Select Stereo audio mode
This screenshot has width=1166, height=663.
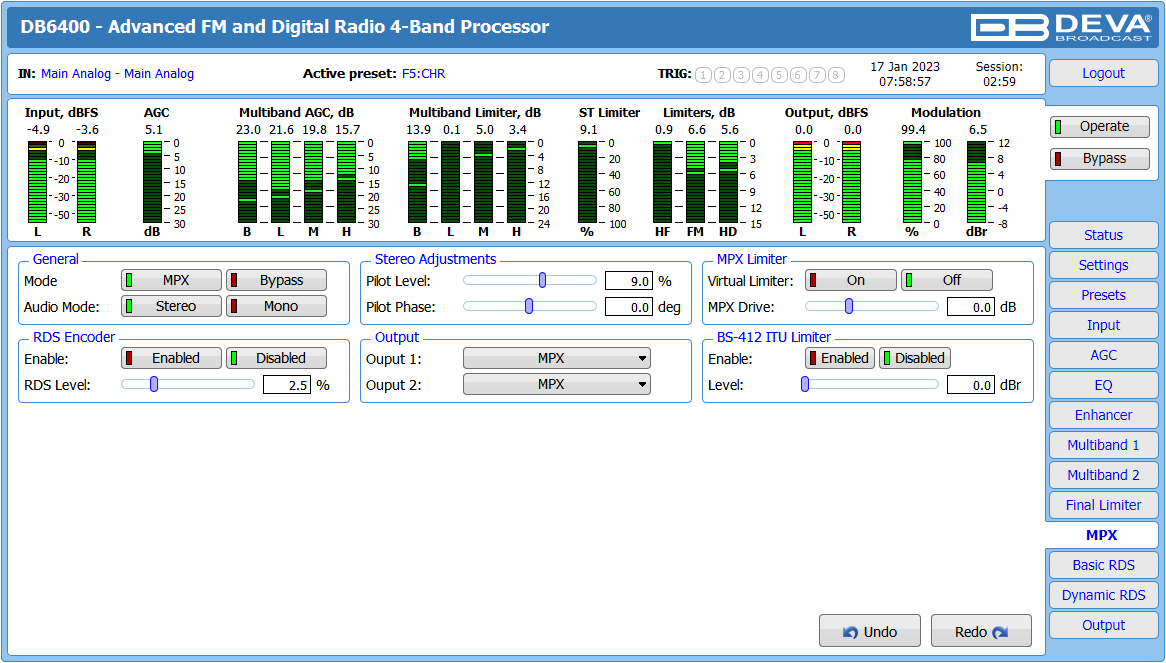pyautogui.click(x=172, y=306)
